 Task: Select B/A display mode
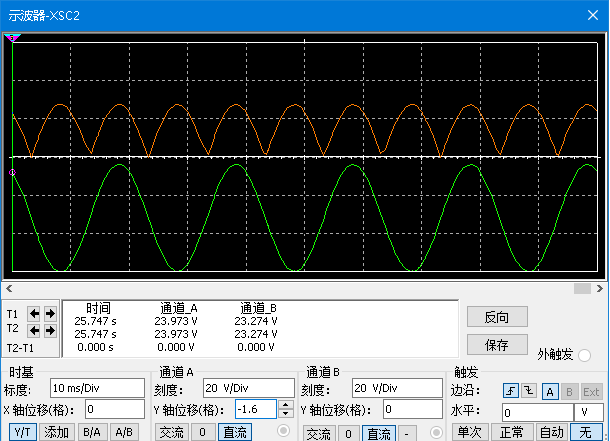point(92,432)
